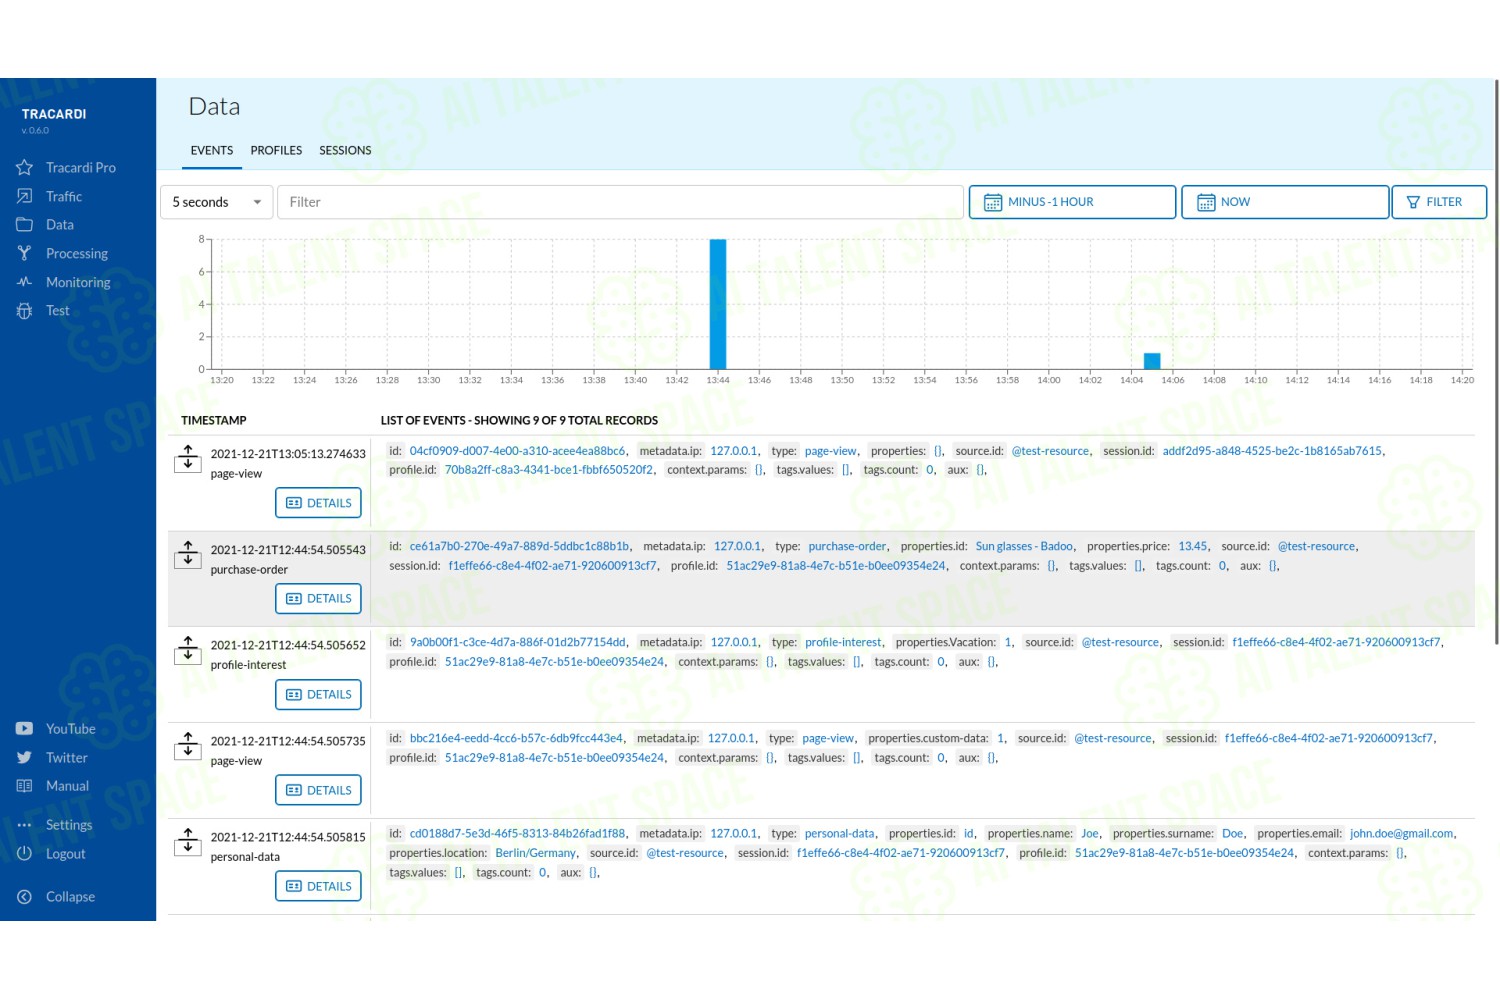
Task: Click the TIMESTAMP column header
Action: pos(214,421)
